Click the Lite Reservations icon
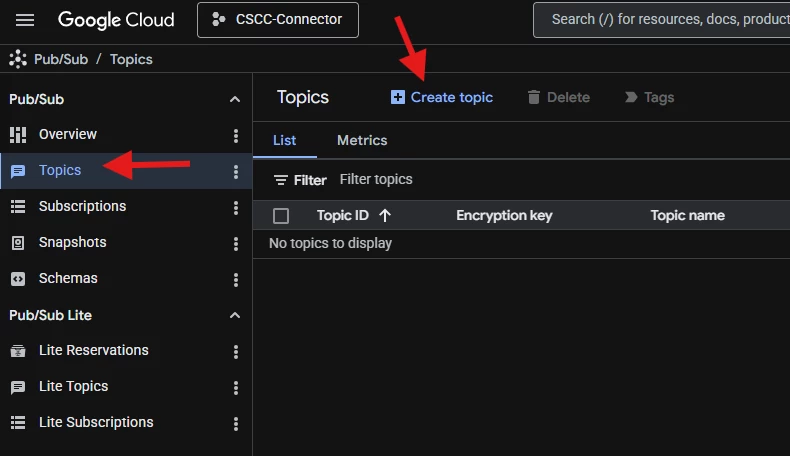This screenshot has width=790, height=456. tap(18, 351)
